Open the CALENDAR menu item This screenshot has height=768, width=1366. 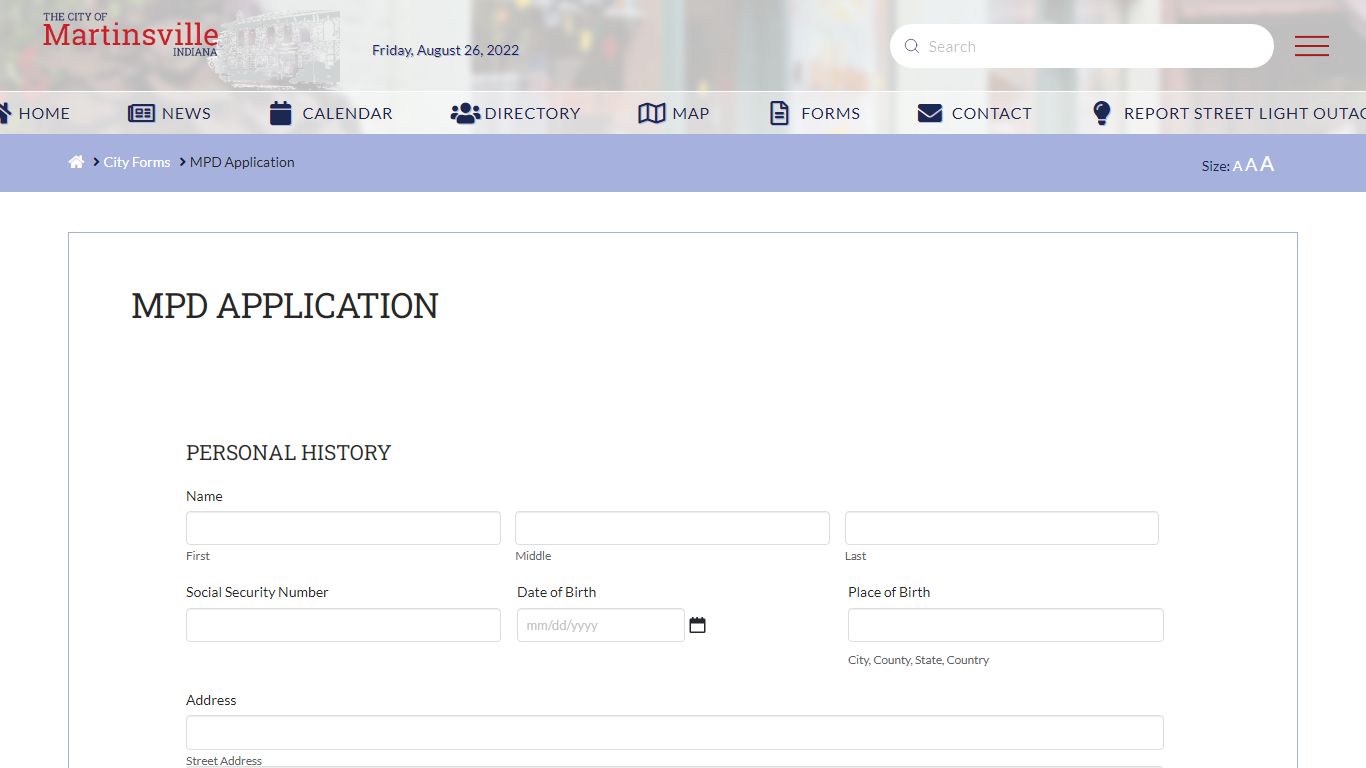(x=347, y=113)
